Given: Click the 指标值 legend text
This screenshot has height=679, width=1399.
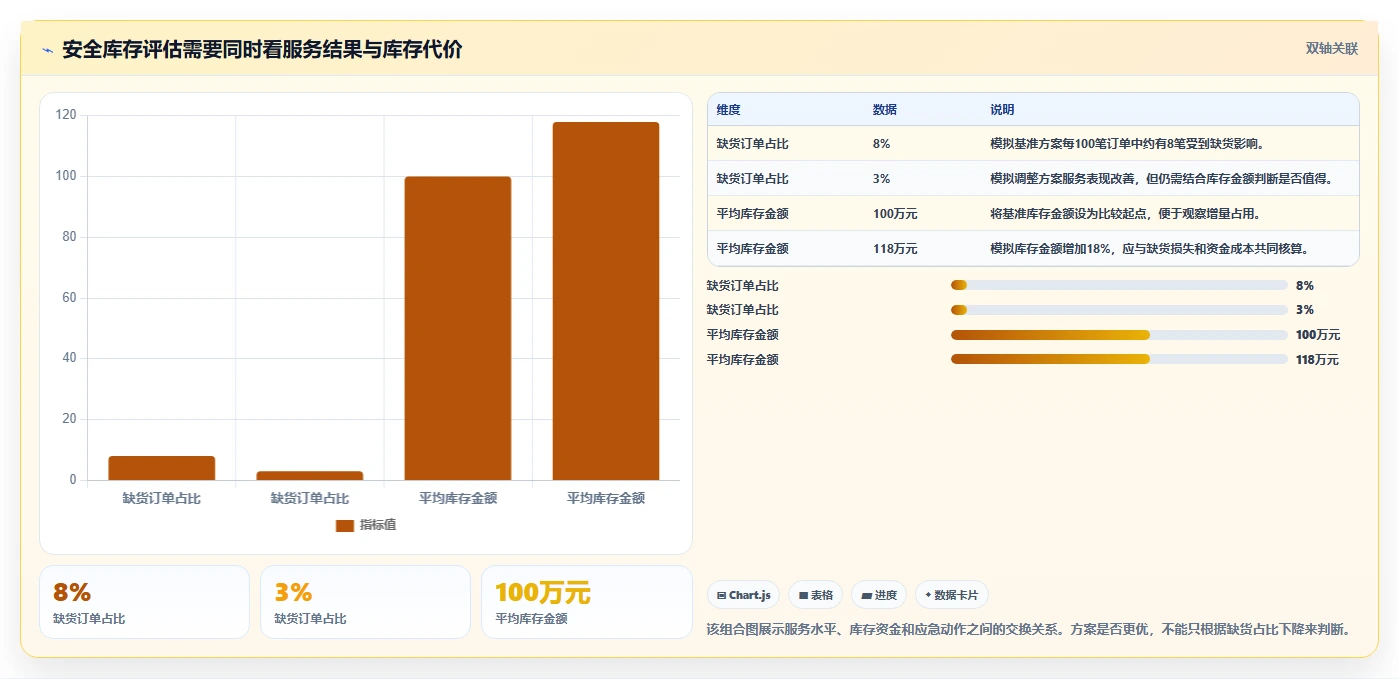Looking at the screenshot, I should click(x=378, y=525).
